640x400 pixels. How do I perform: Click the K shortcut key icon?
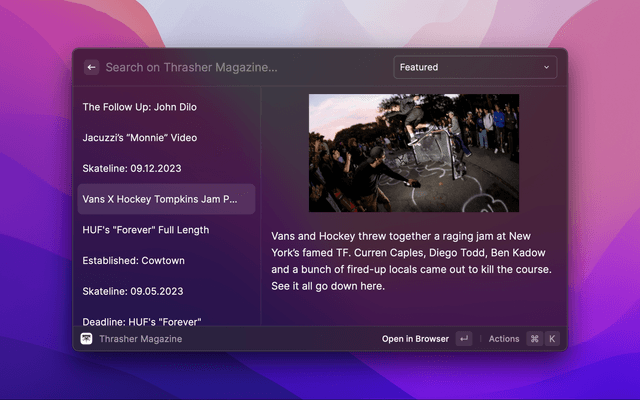click(x=551, y=339)
